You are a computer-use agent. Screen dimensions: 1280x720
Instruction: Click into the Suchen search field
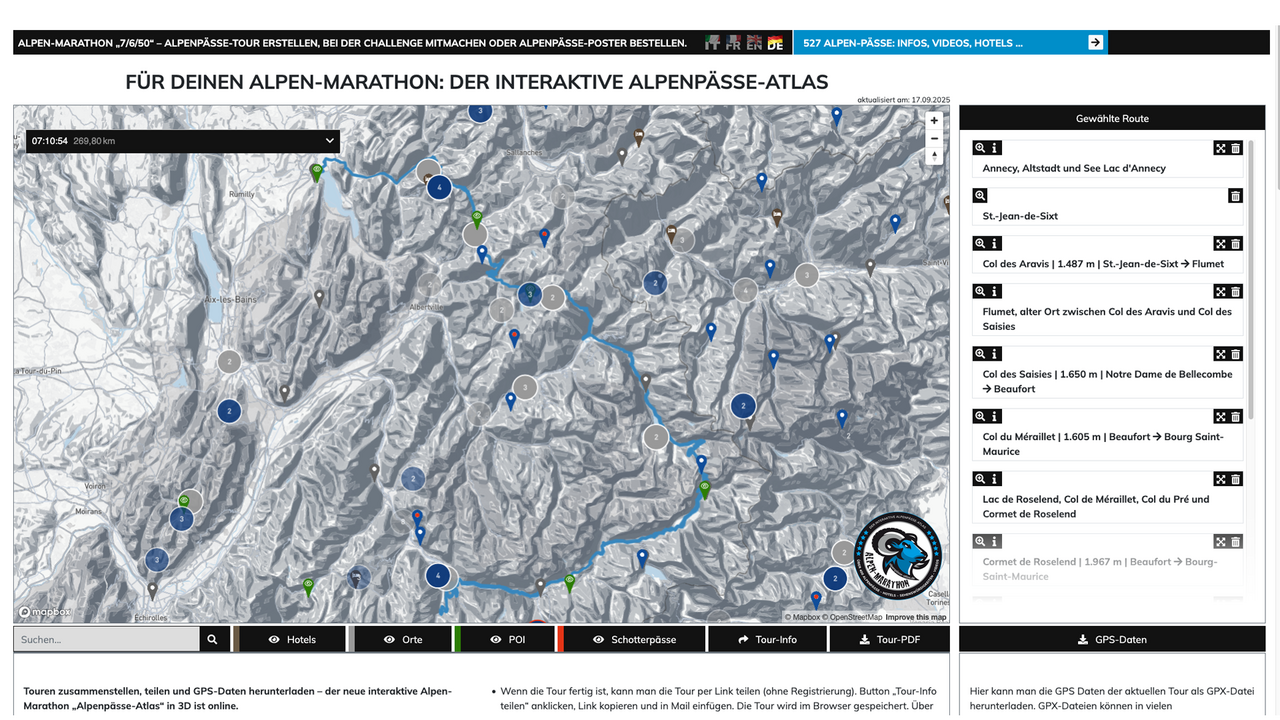click(106, 639)
